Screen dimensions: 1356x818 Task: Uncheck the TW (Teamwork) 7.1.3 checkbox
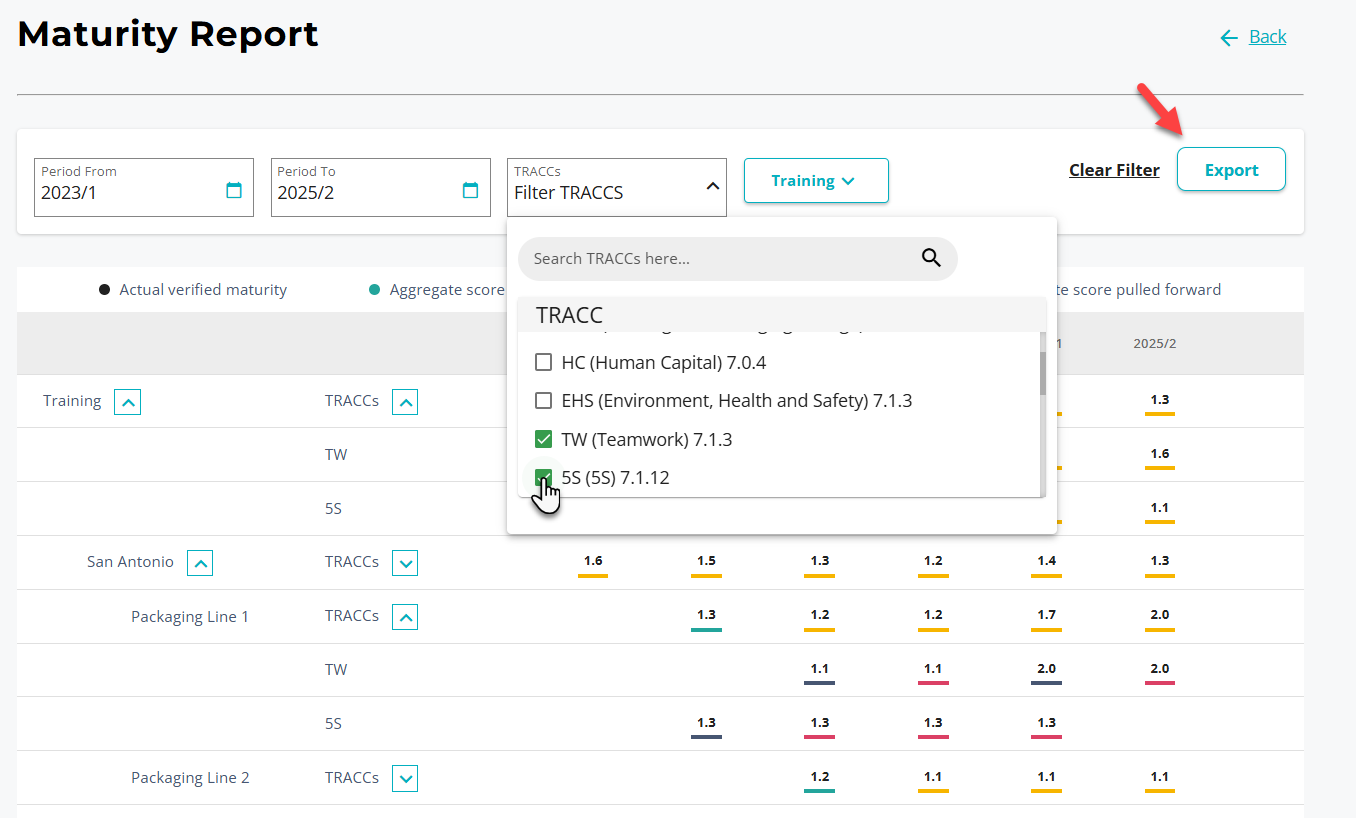click(544, 439)
